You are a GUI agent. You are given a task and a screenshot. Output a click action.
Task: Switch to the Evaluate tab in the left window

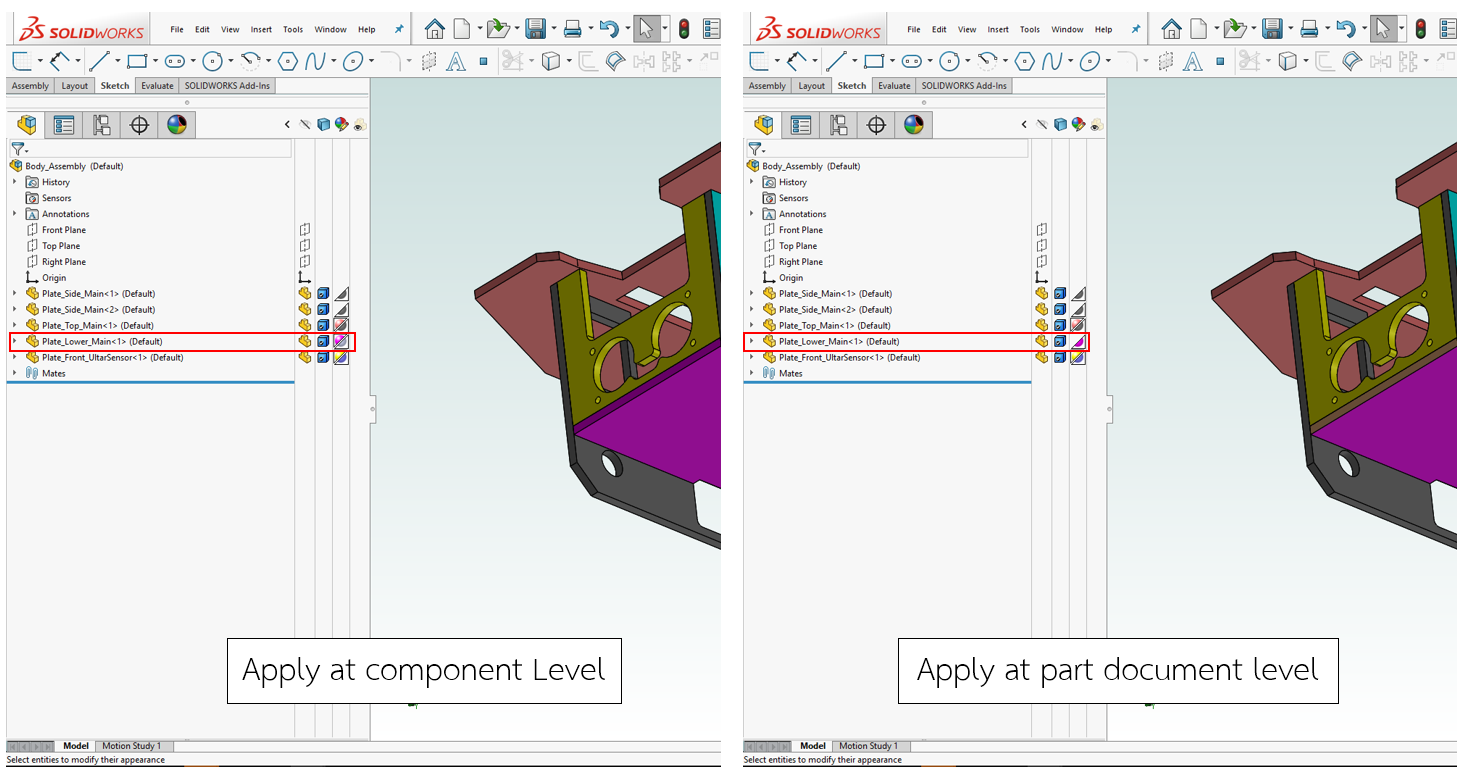(157, 86)
